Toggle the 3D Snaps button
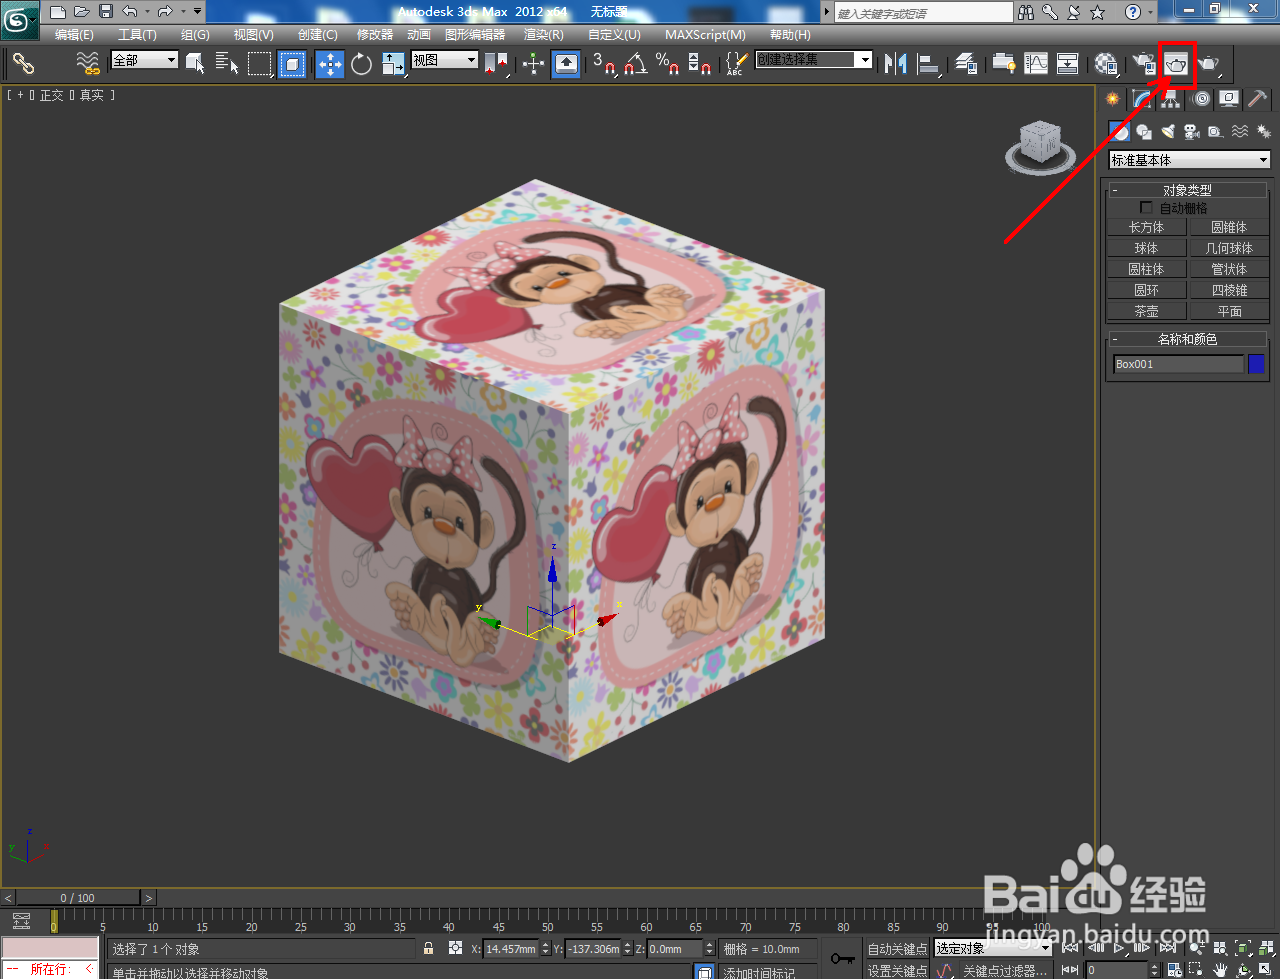 (x=604, y=64)
